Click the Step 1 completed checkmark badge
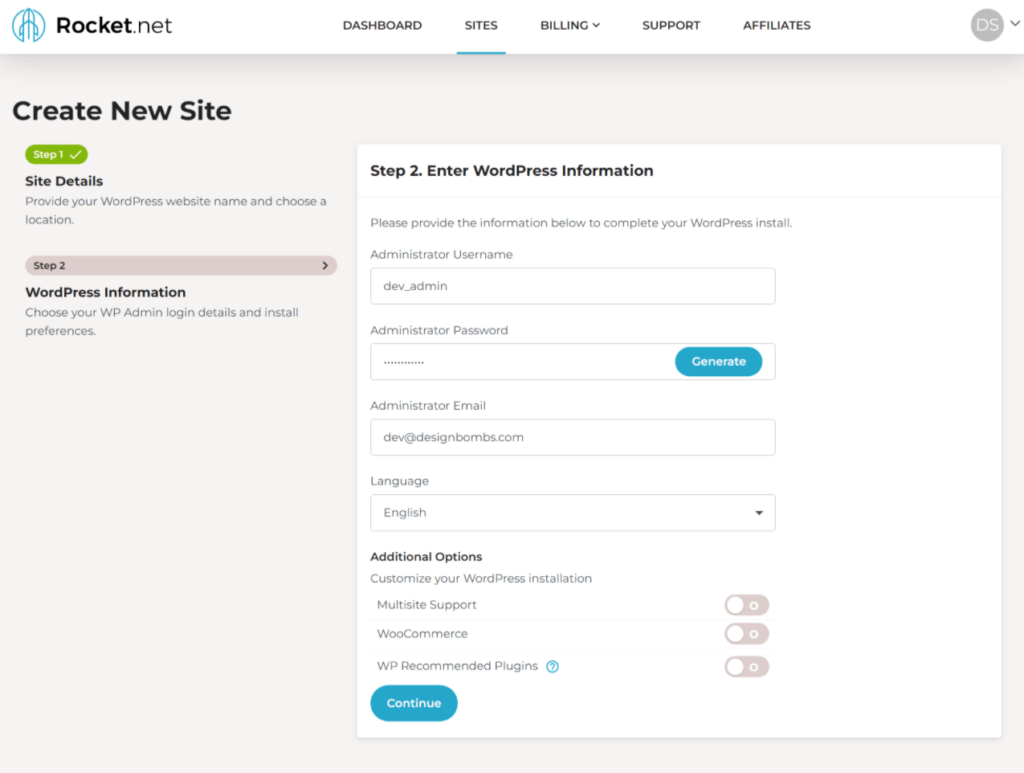 pyautogui.click(x=56, y=155)
